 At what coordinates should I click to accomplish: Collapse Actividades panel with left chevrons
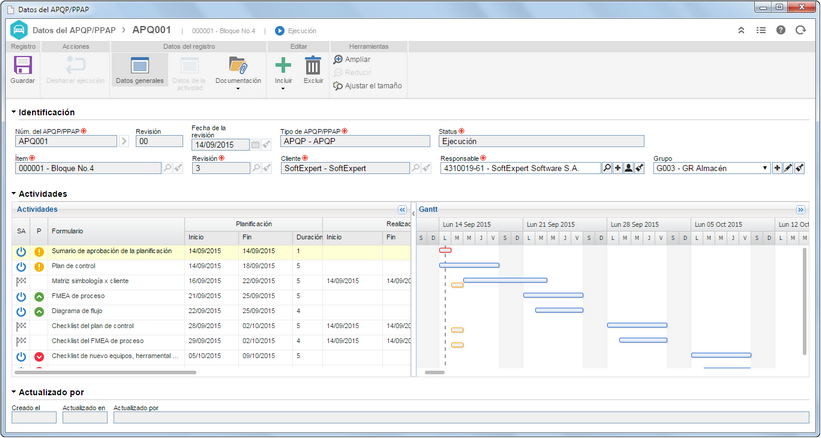(402, 209)
